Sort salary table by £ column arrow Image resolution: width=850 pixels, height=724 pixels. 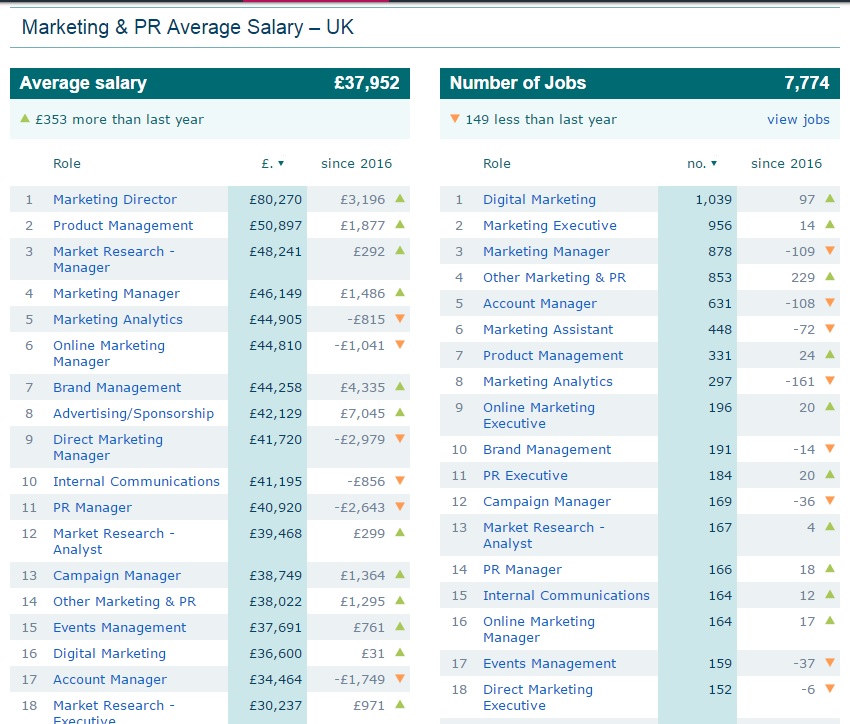281,163
